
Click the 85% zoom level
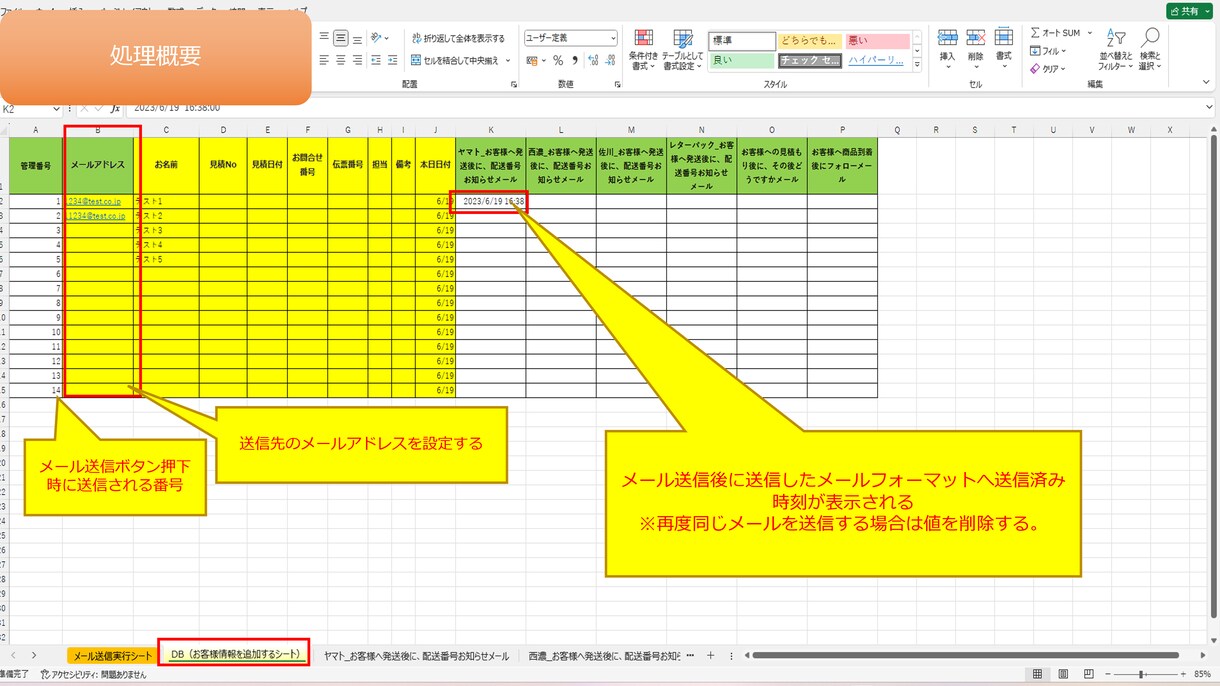[x=1203, y=675]
